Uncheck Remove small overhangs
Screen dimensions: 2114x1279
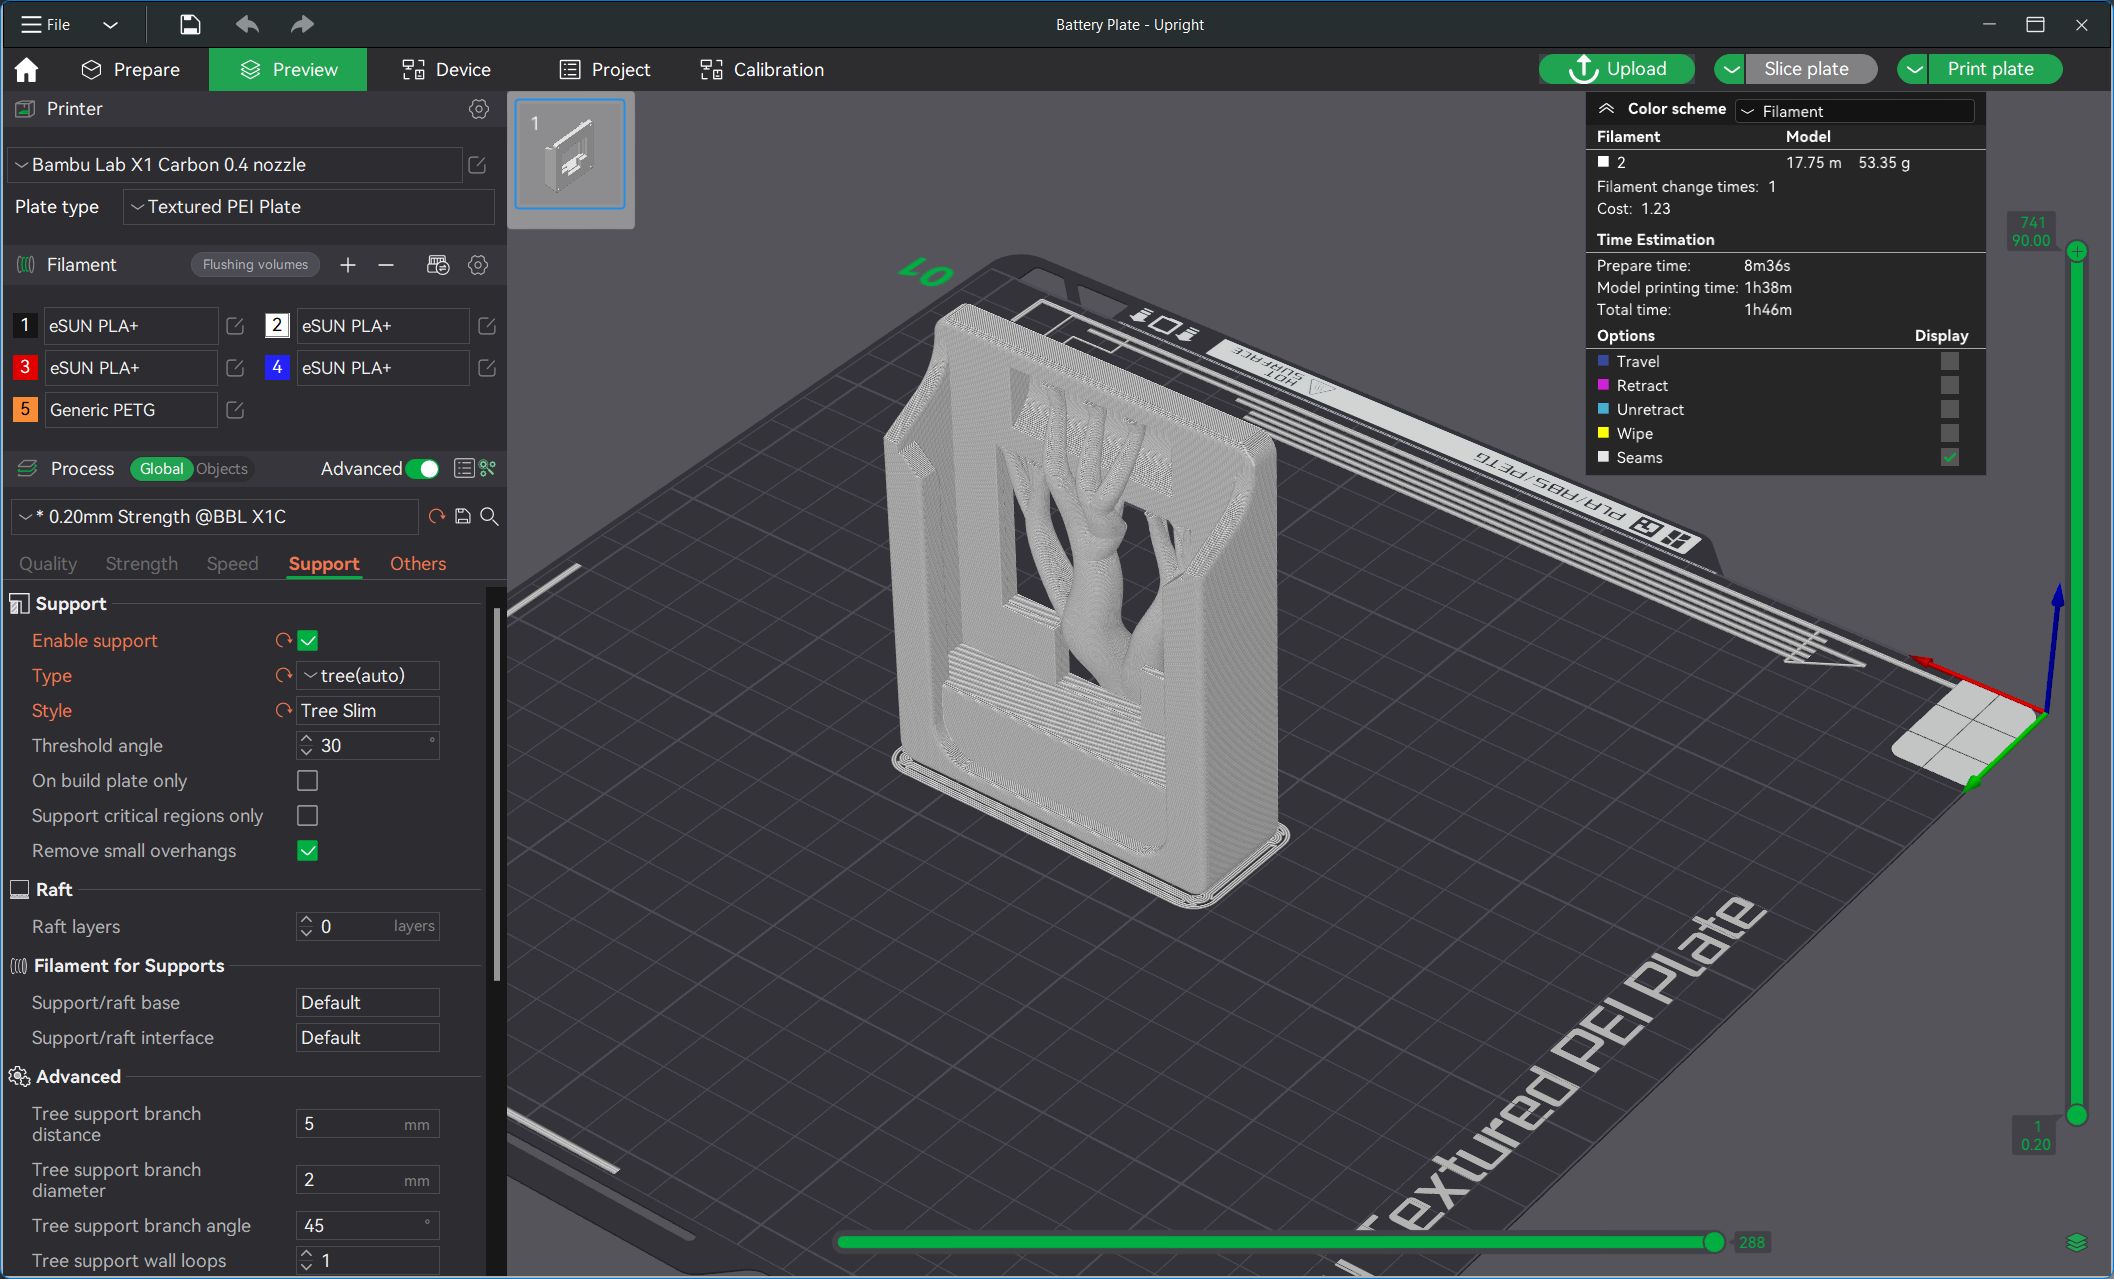click(x=308, y=851)
